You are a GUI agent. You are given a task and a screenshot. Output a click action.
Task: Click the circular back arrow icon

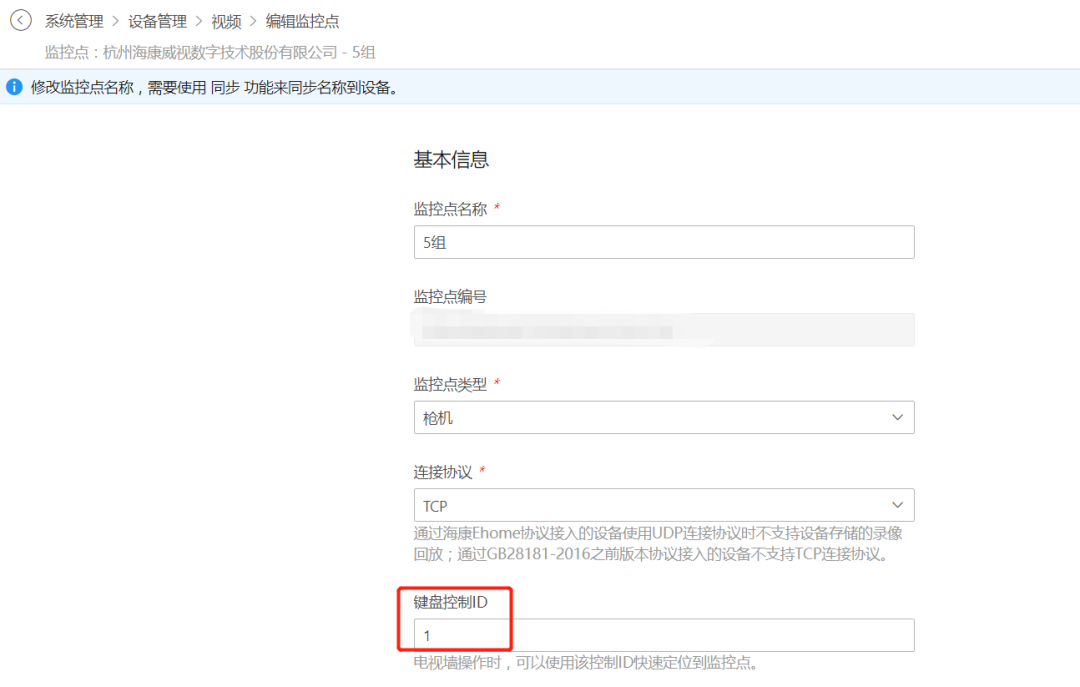pos(21,21)
